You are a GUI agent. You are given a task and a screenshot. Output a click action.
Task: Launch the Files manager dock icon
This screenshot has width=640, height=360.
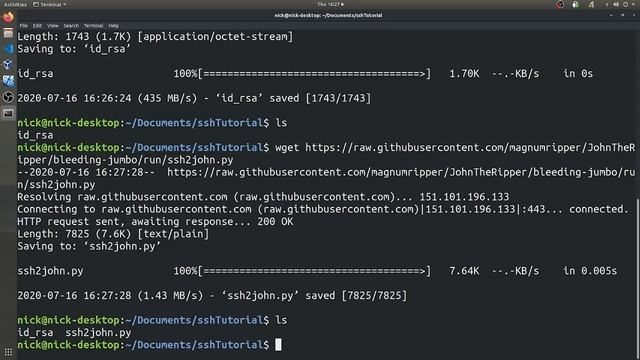[8, 33]
